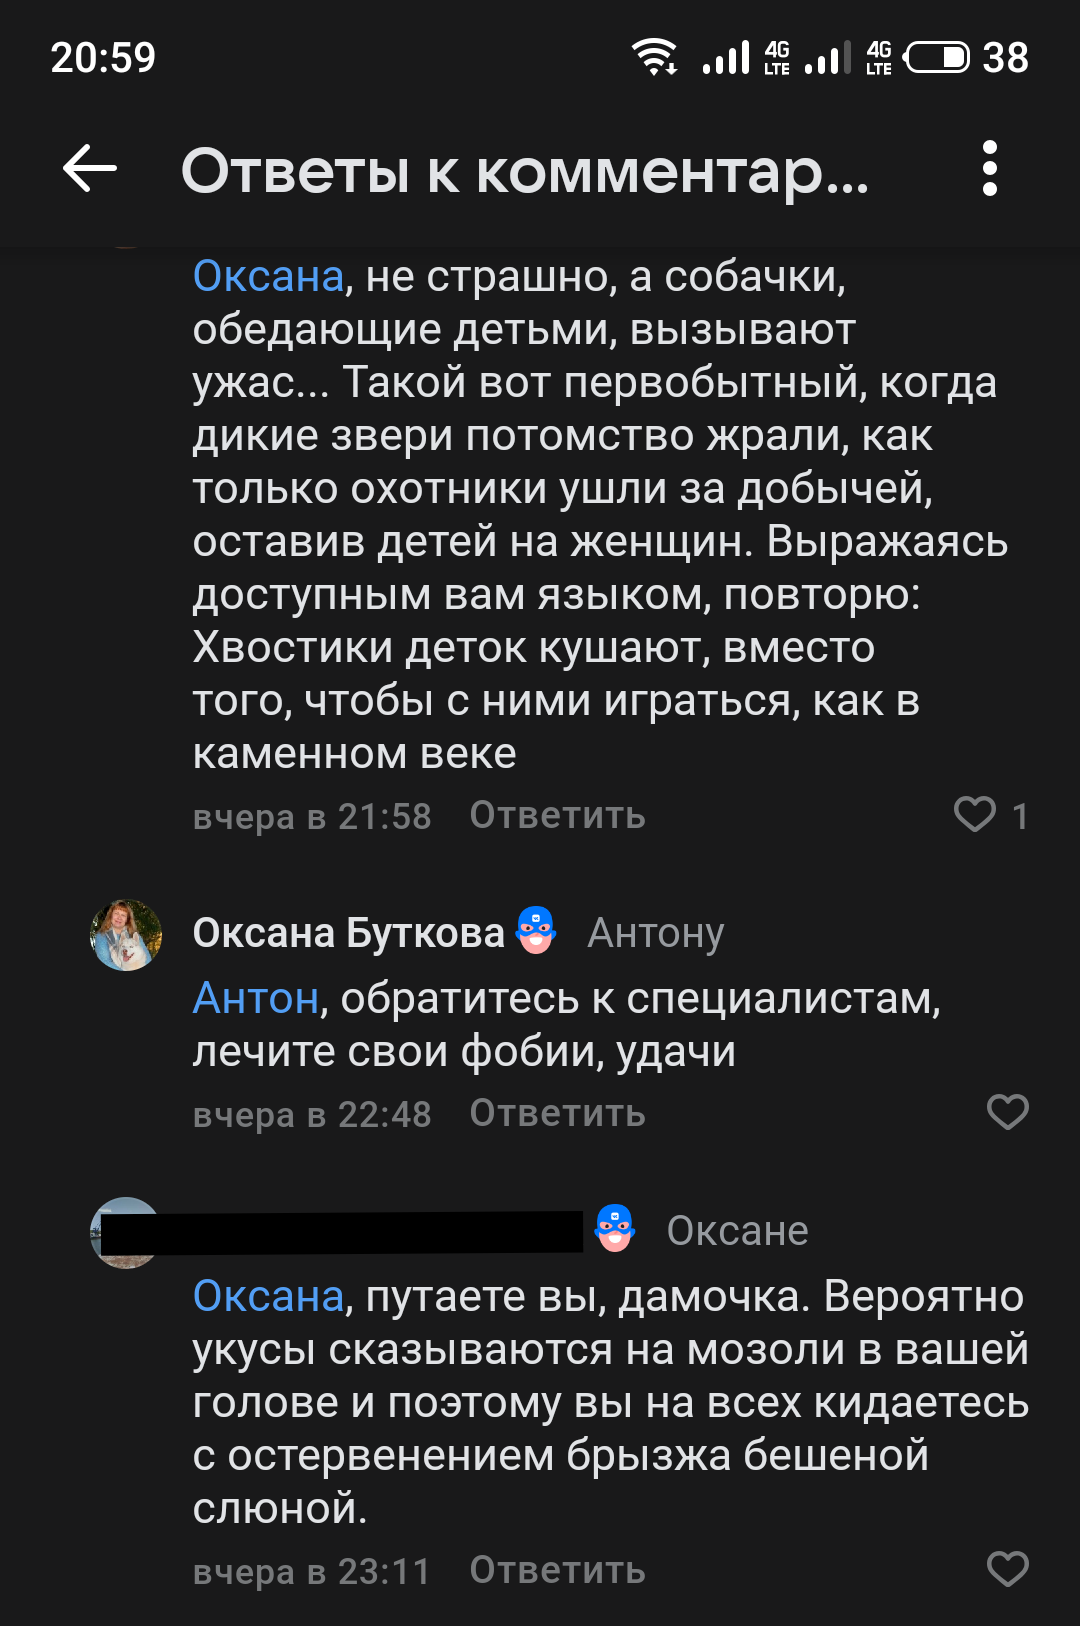1080x1626 pixels.
Task: Tap the Антон mention link
Action: click(256, 999)
